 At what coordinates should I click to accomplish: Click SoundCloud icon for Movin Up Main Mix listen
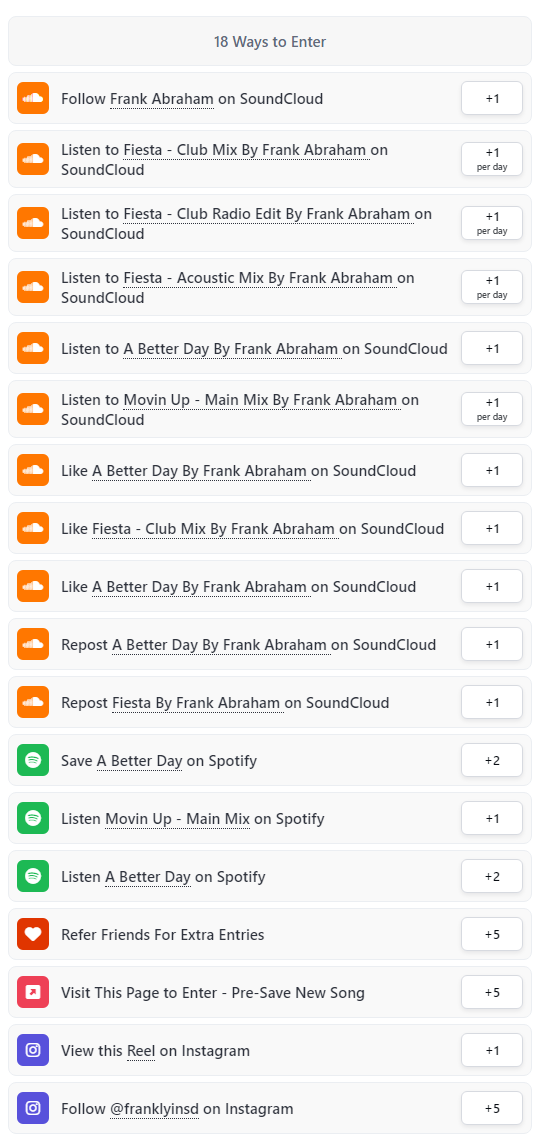point(33,409)
